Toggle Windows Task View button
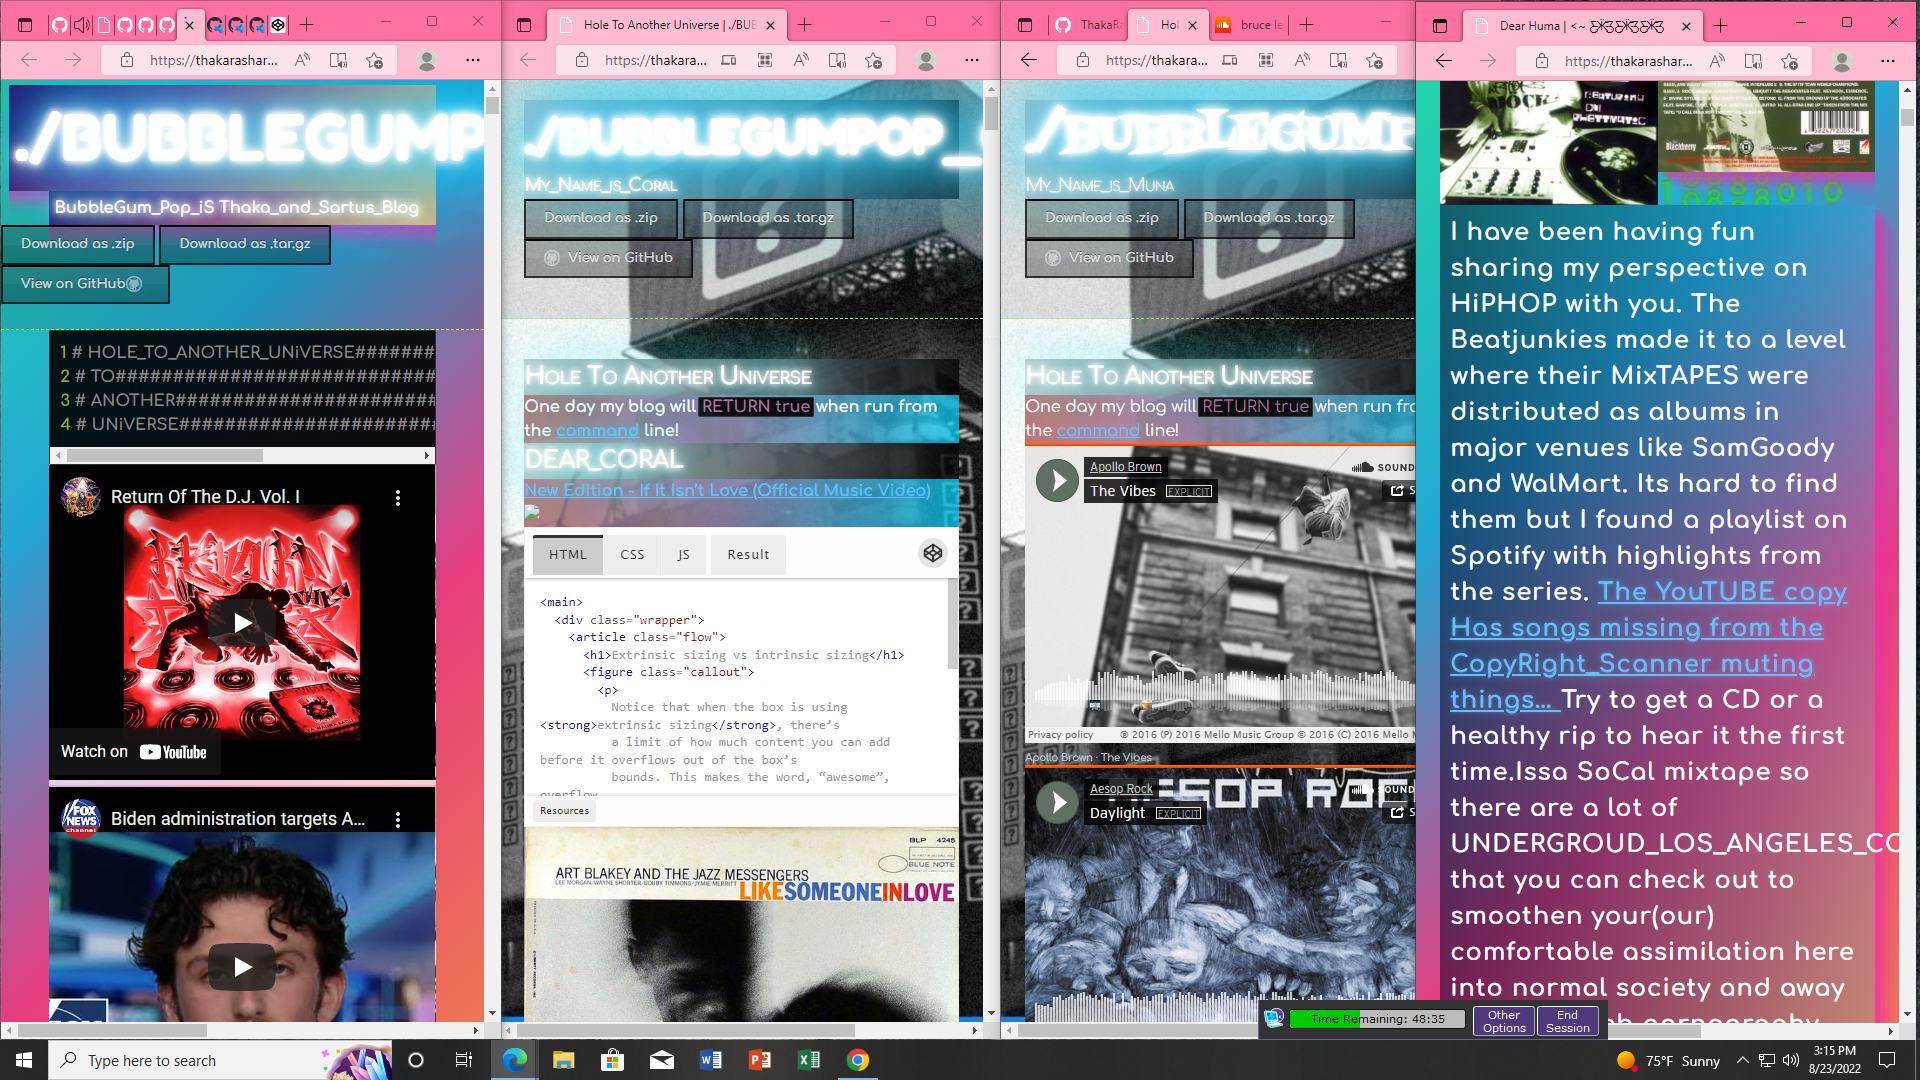This screenshot has height=1080, width=1920. [464, 1060]
